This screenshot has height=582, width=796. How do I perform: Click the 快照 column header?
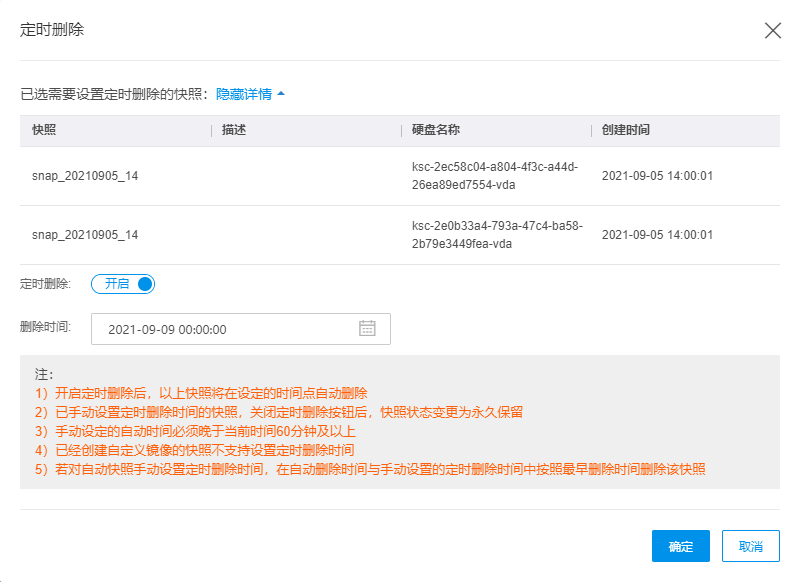[x=44, y=130]
